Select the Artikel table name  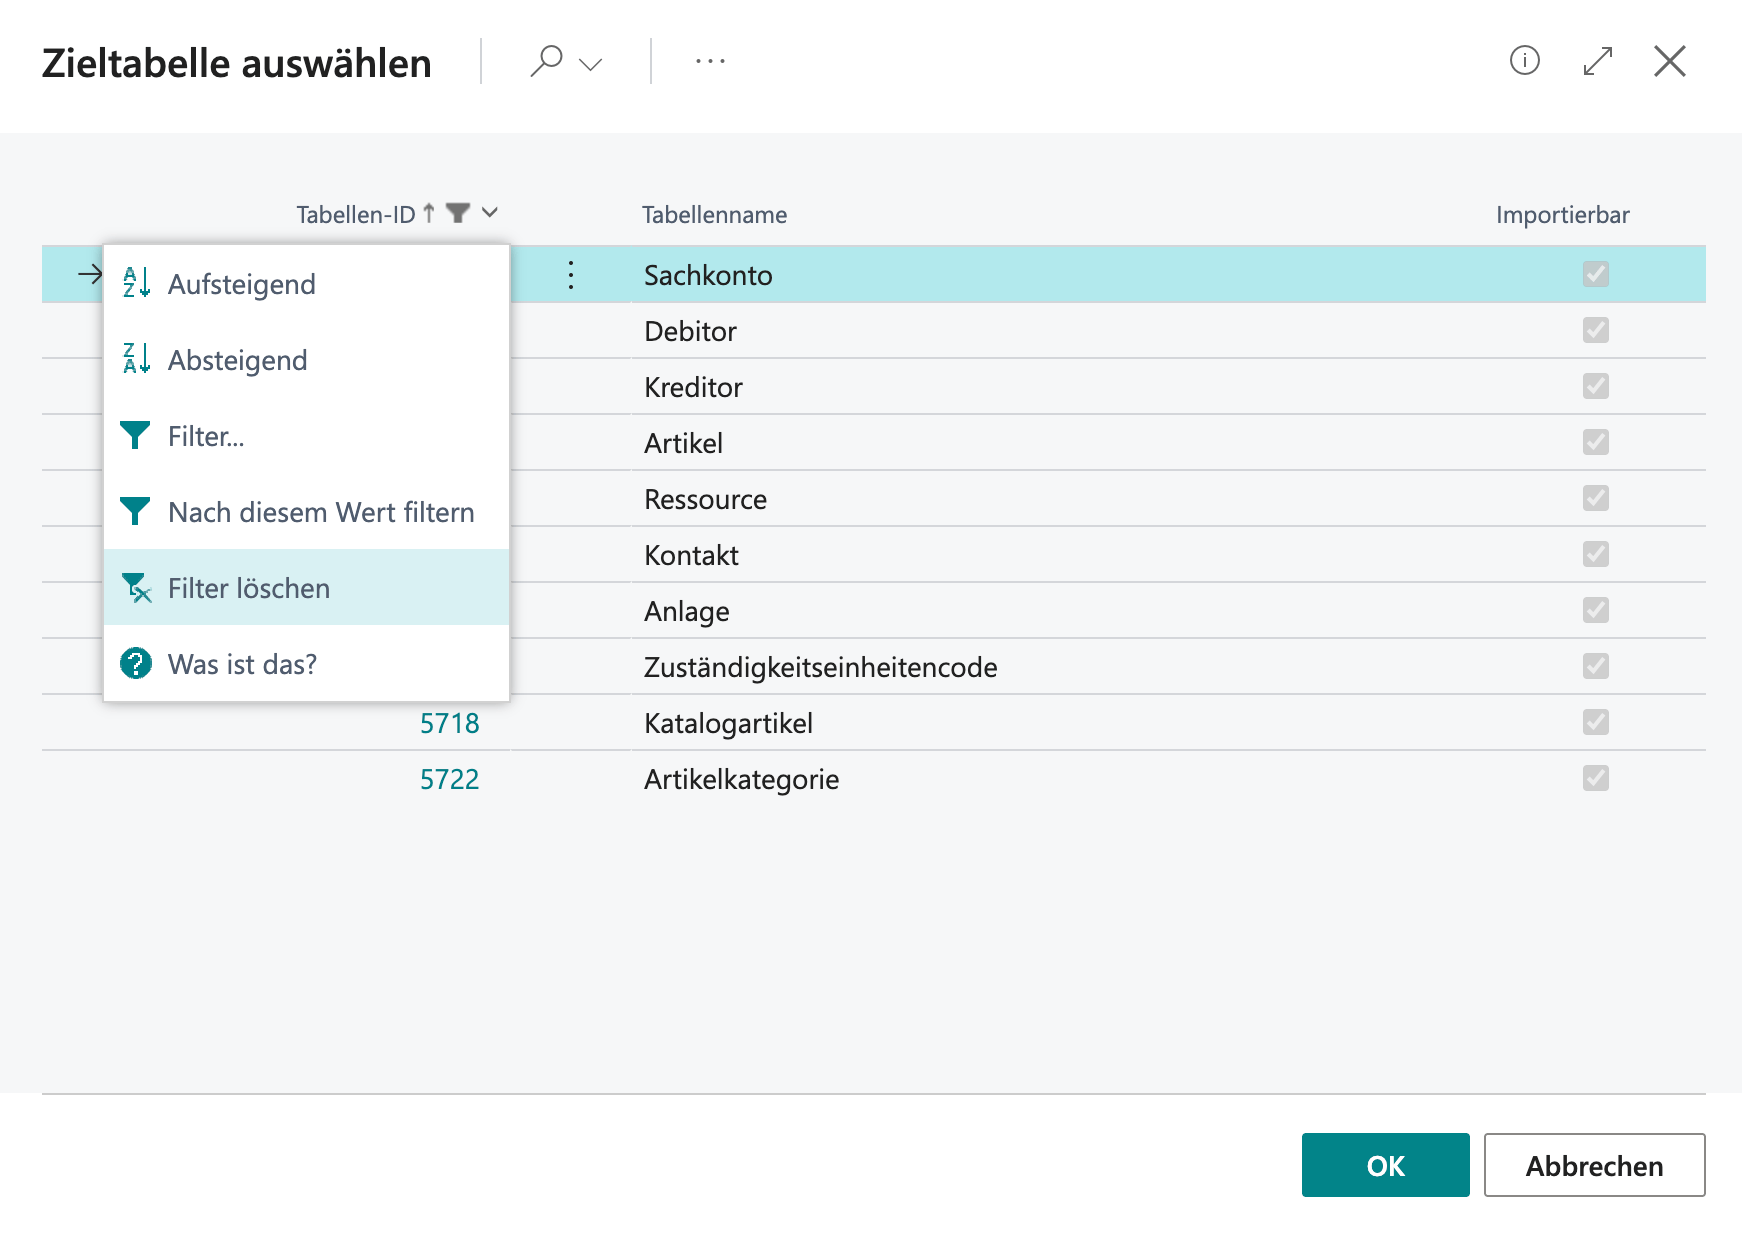click(683, 443)
